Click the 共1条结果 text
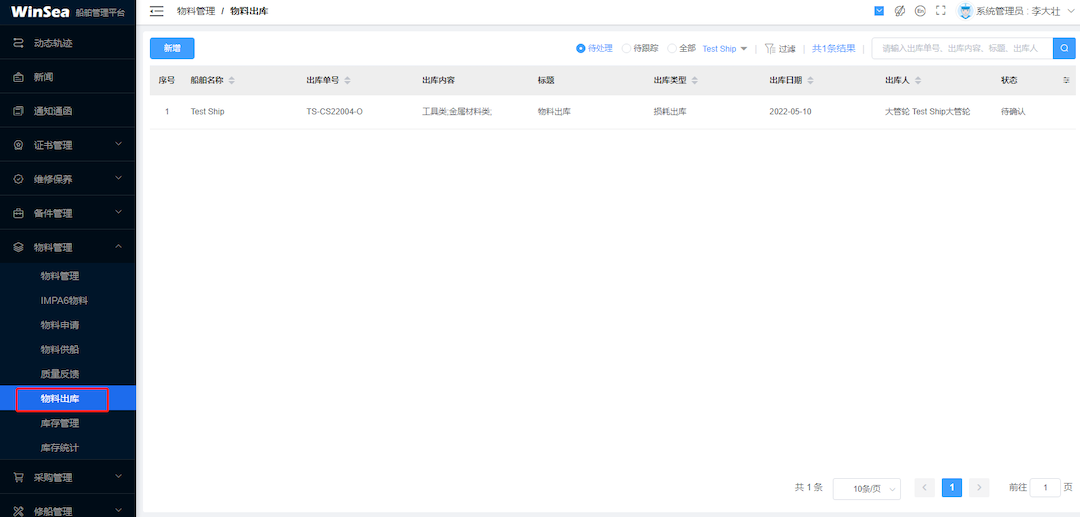This screenshot has height=517, width=1080. (x=833, y=48)
